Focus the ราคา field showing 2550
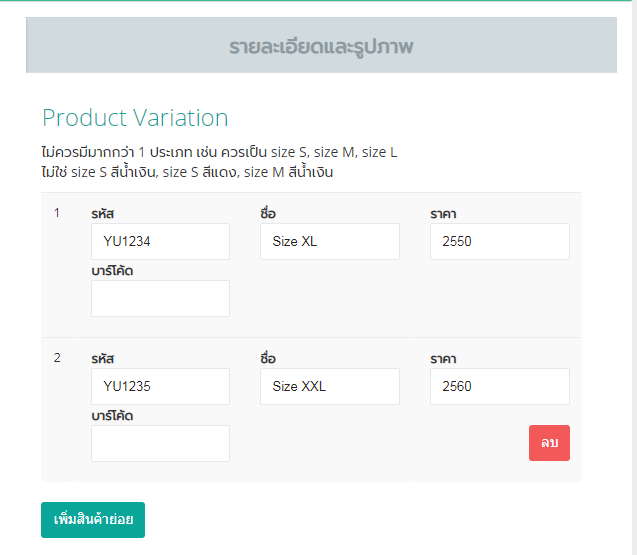Screen dimensions: 637x555 click(x=500, y=241)
